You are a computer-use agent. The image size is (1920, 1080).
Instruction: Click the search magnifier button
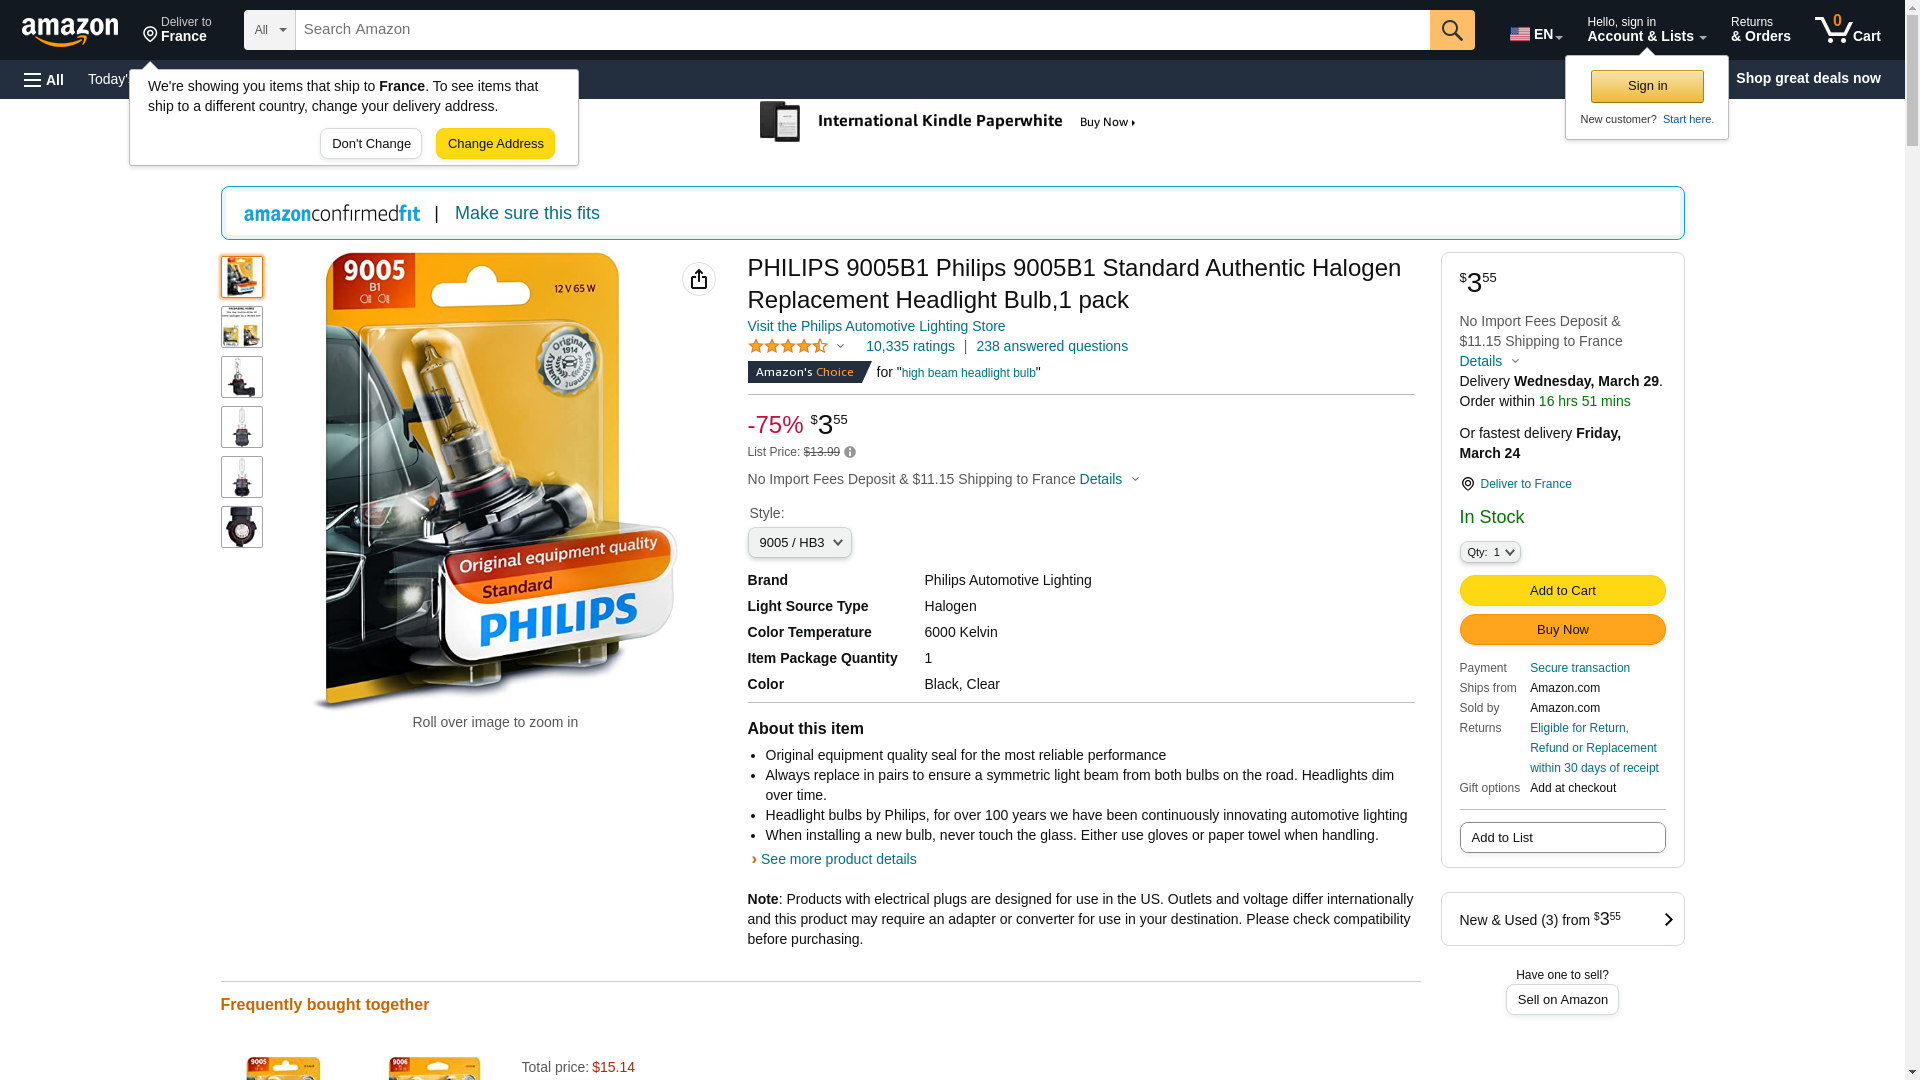[x=1451, y=30]
